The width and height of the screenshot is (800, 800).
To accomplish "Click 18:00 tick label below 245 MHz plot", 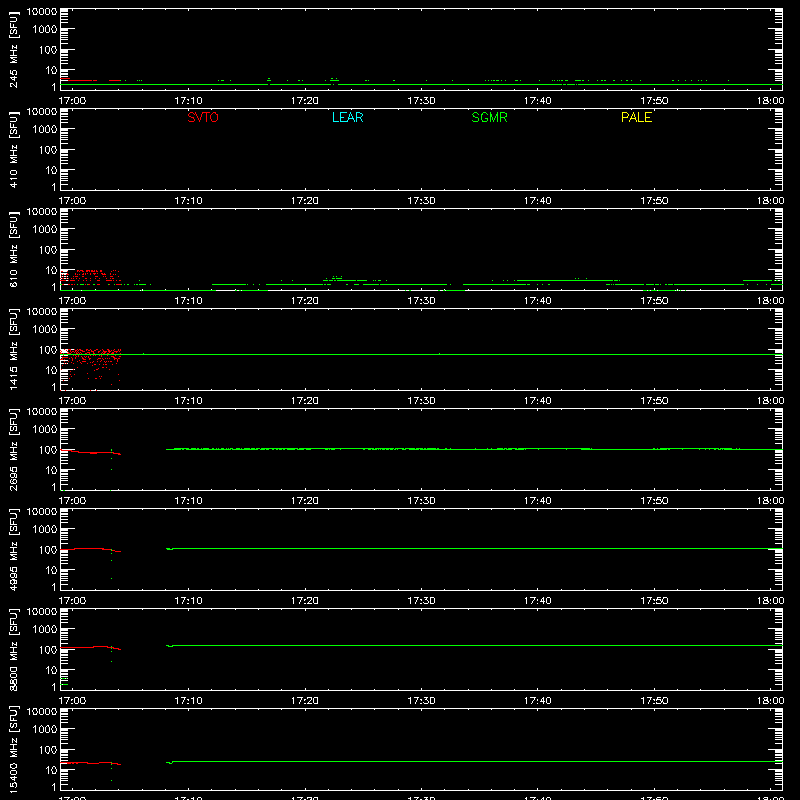I will click(770, 101).
